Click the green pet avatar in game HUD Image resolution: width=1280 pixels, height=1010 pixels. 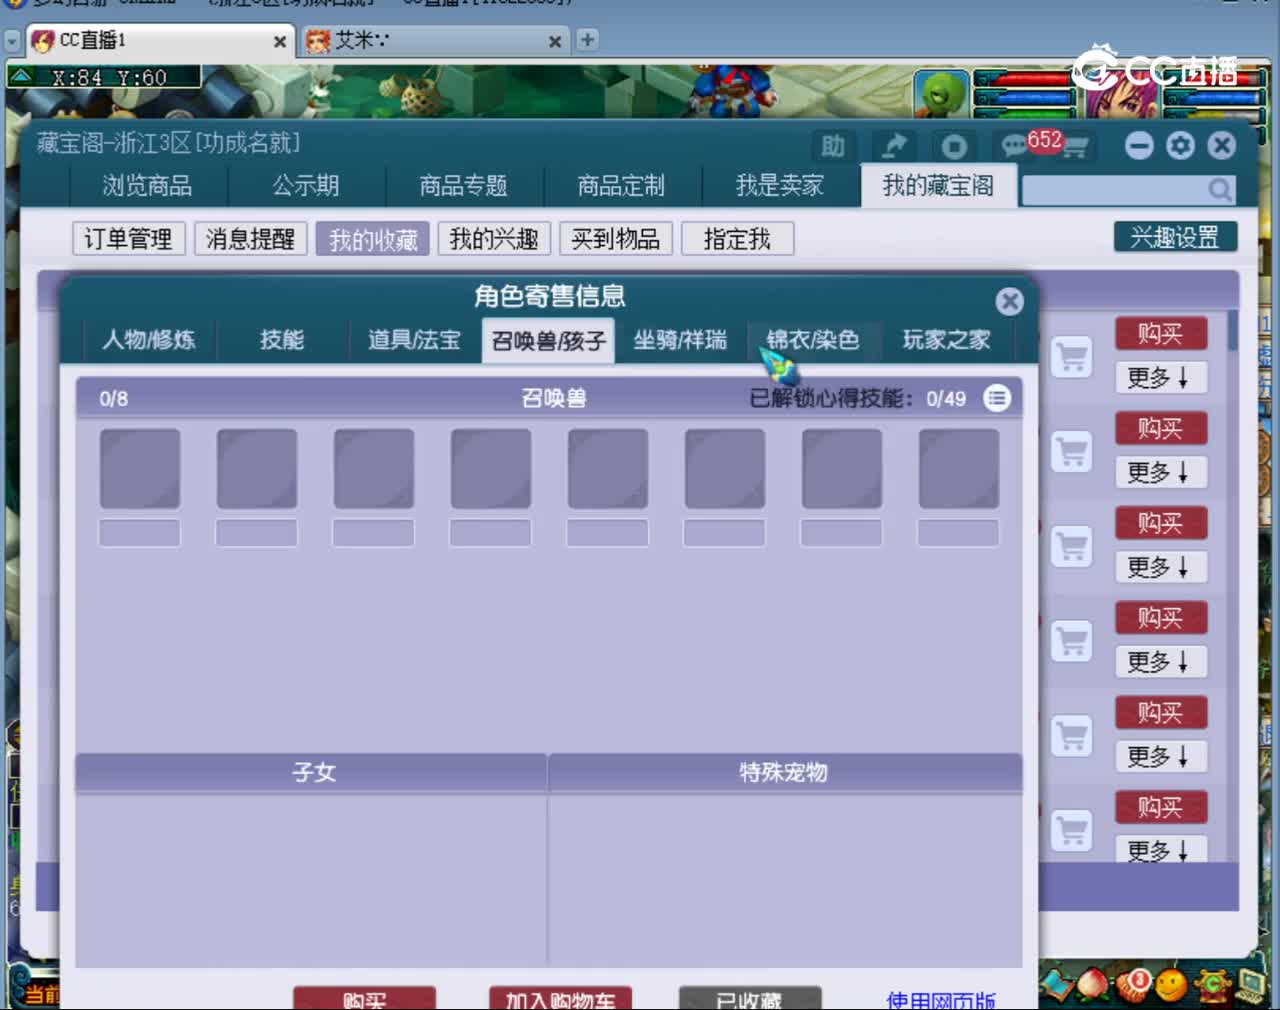click(942, 94)
